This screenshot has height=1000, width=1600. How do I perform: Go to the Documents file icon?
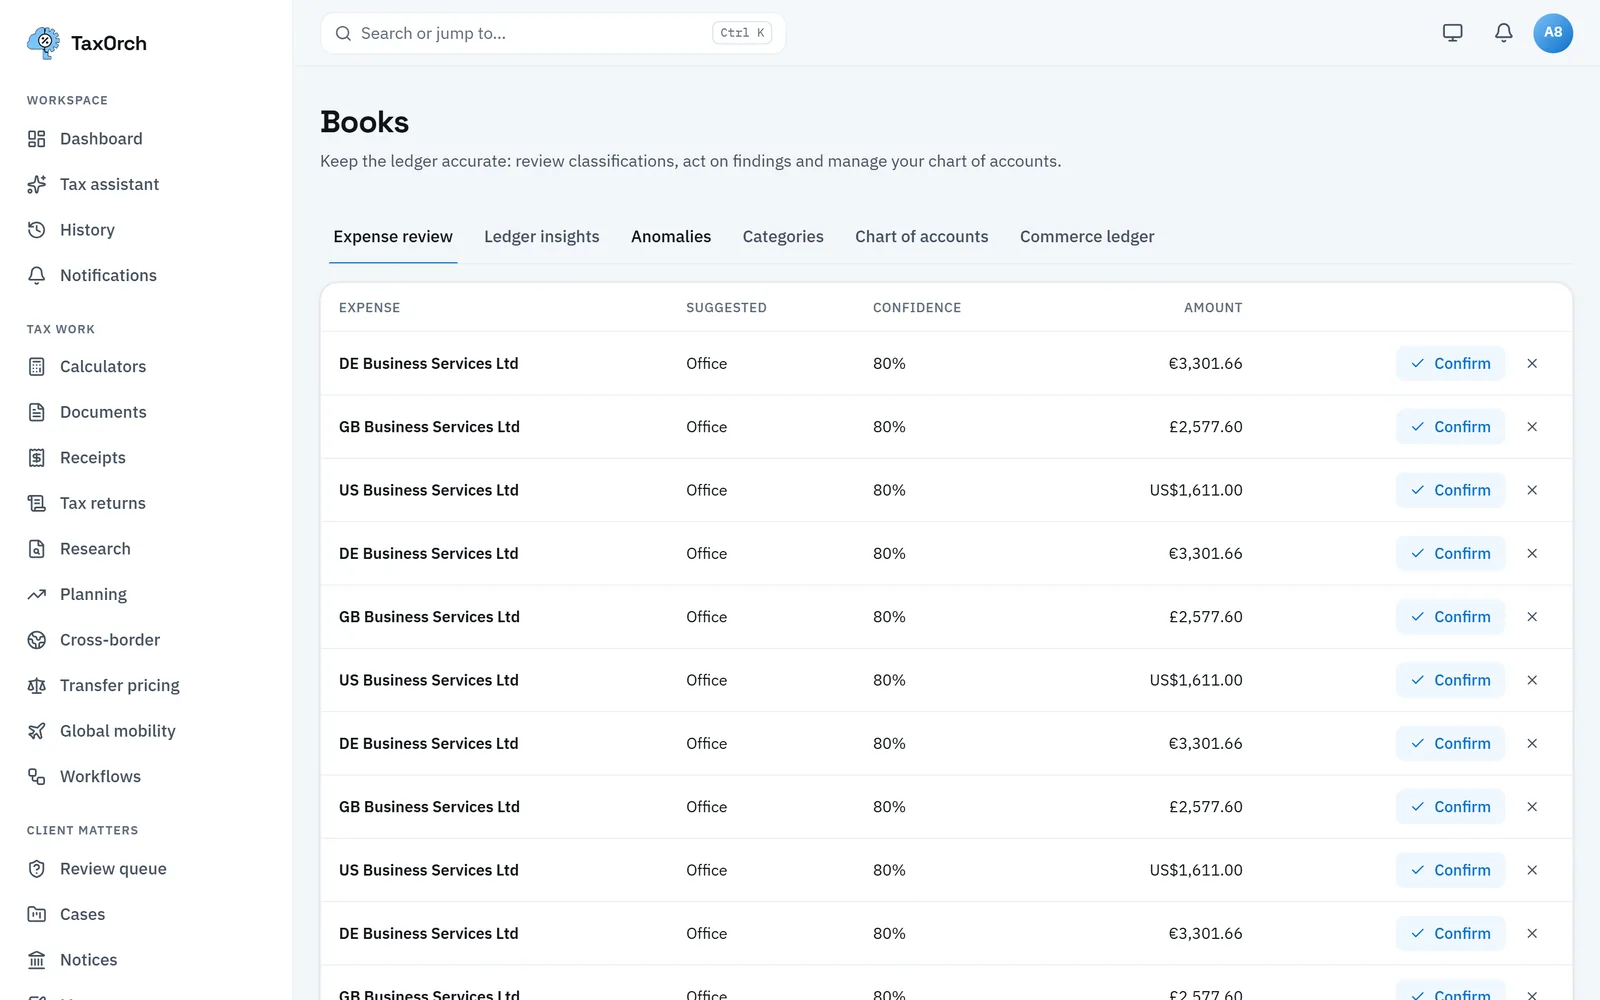coord(37,412)
